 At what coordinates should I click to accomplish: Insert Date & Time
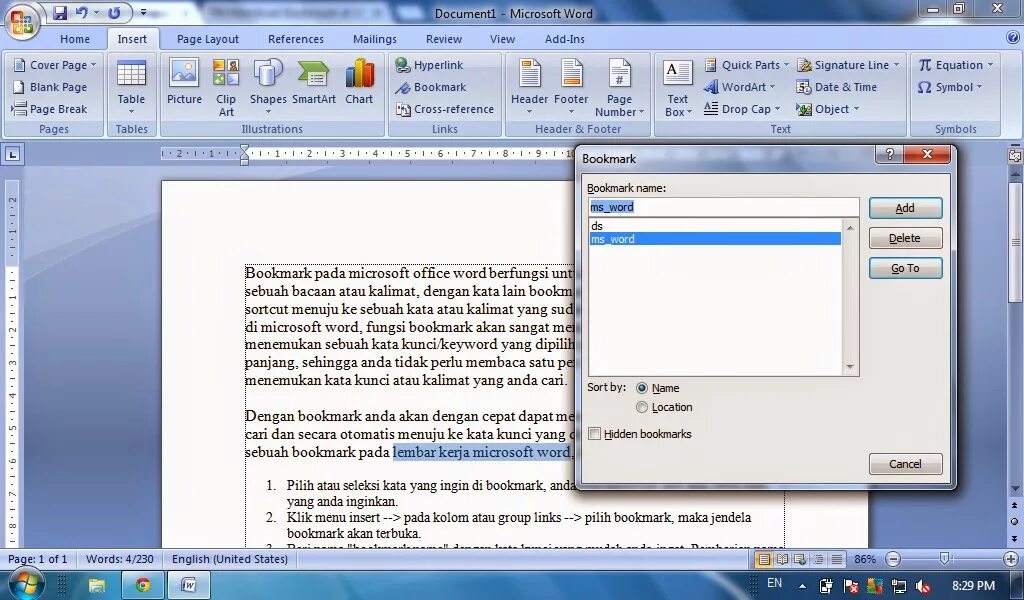pos(837,87)
